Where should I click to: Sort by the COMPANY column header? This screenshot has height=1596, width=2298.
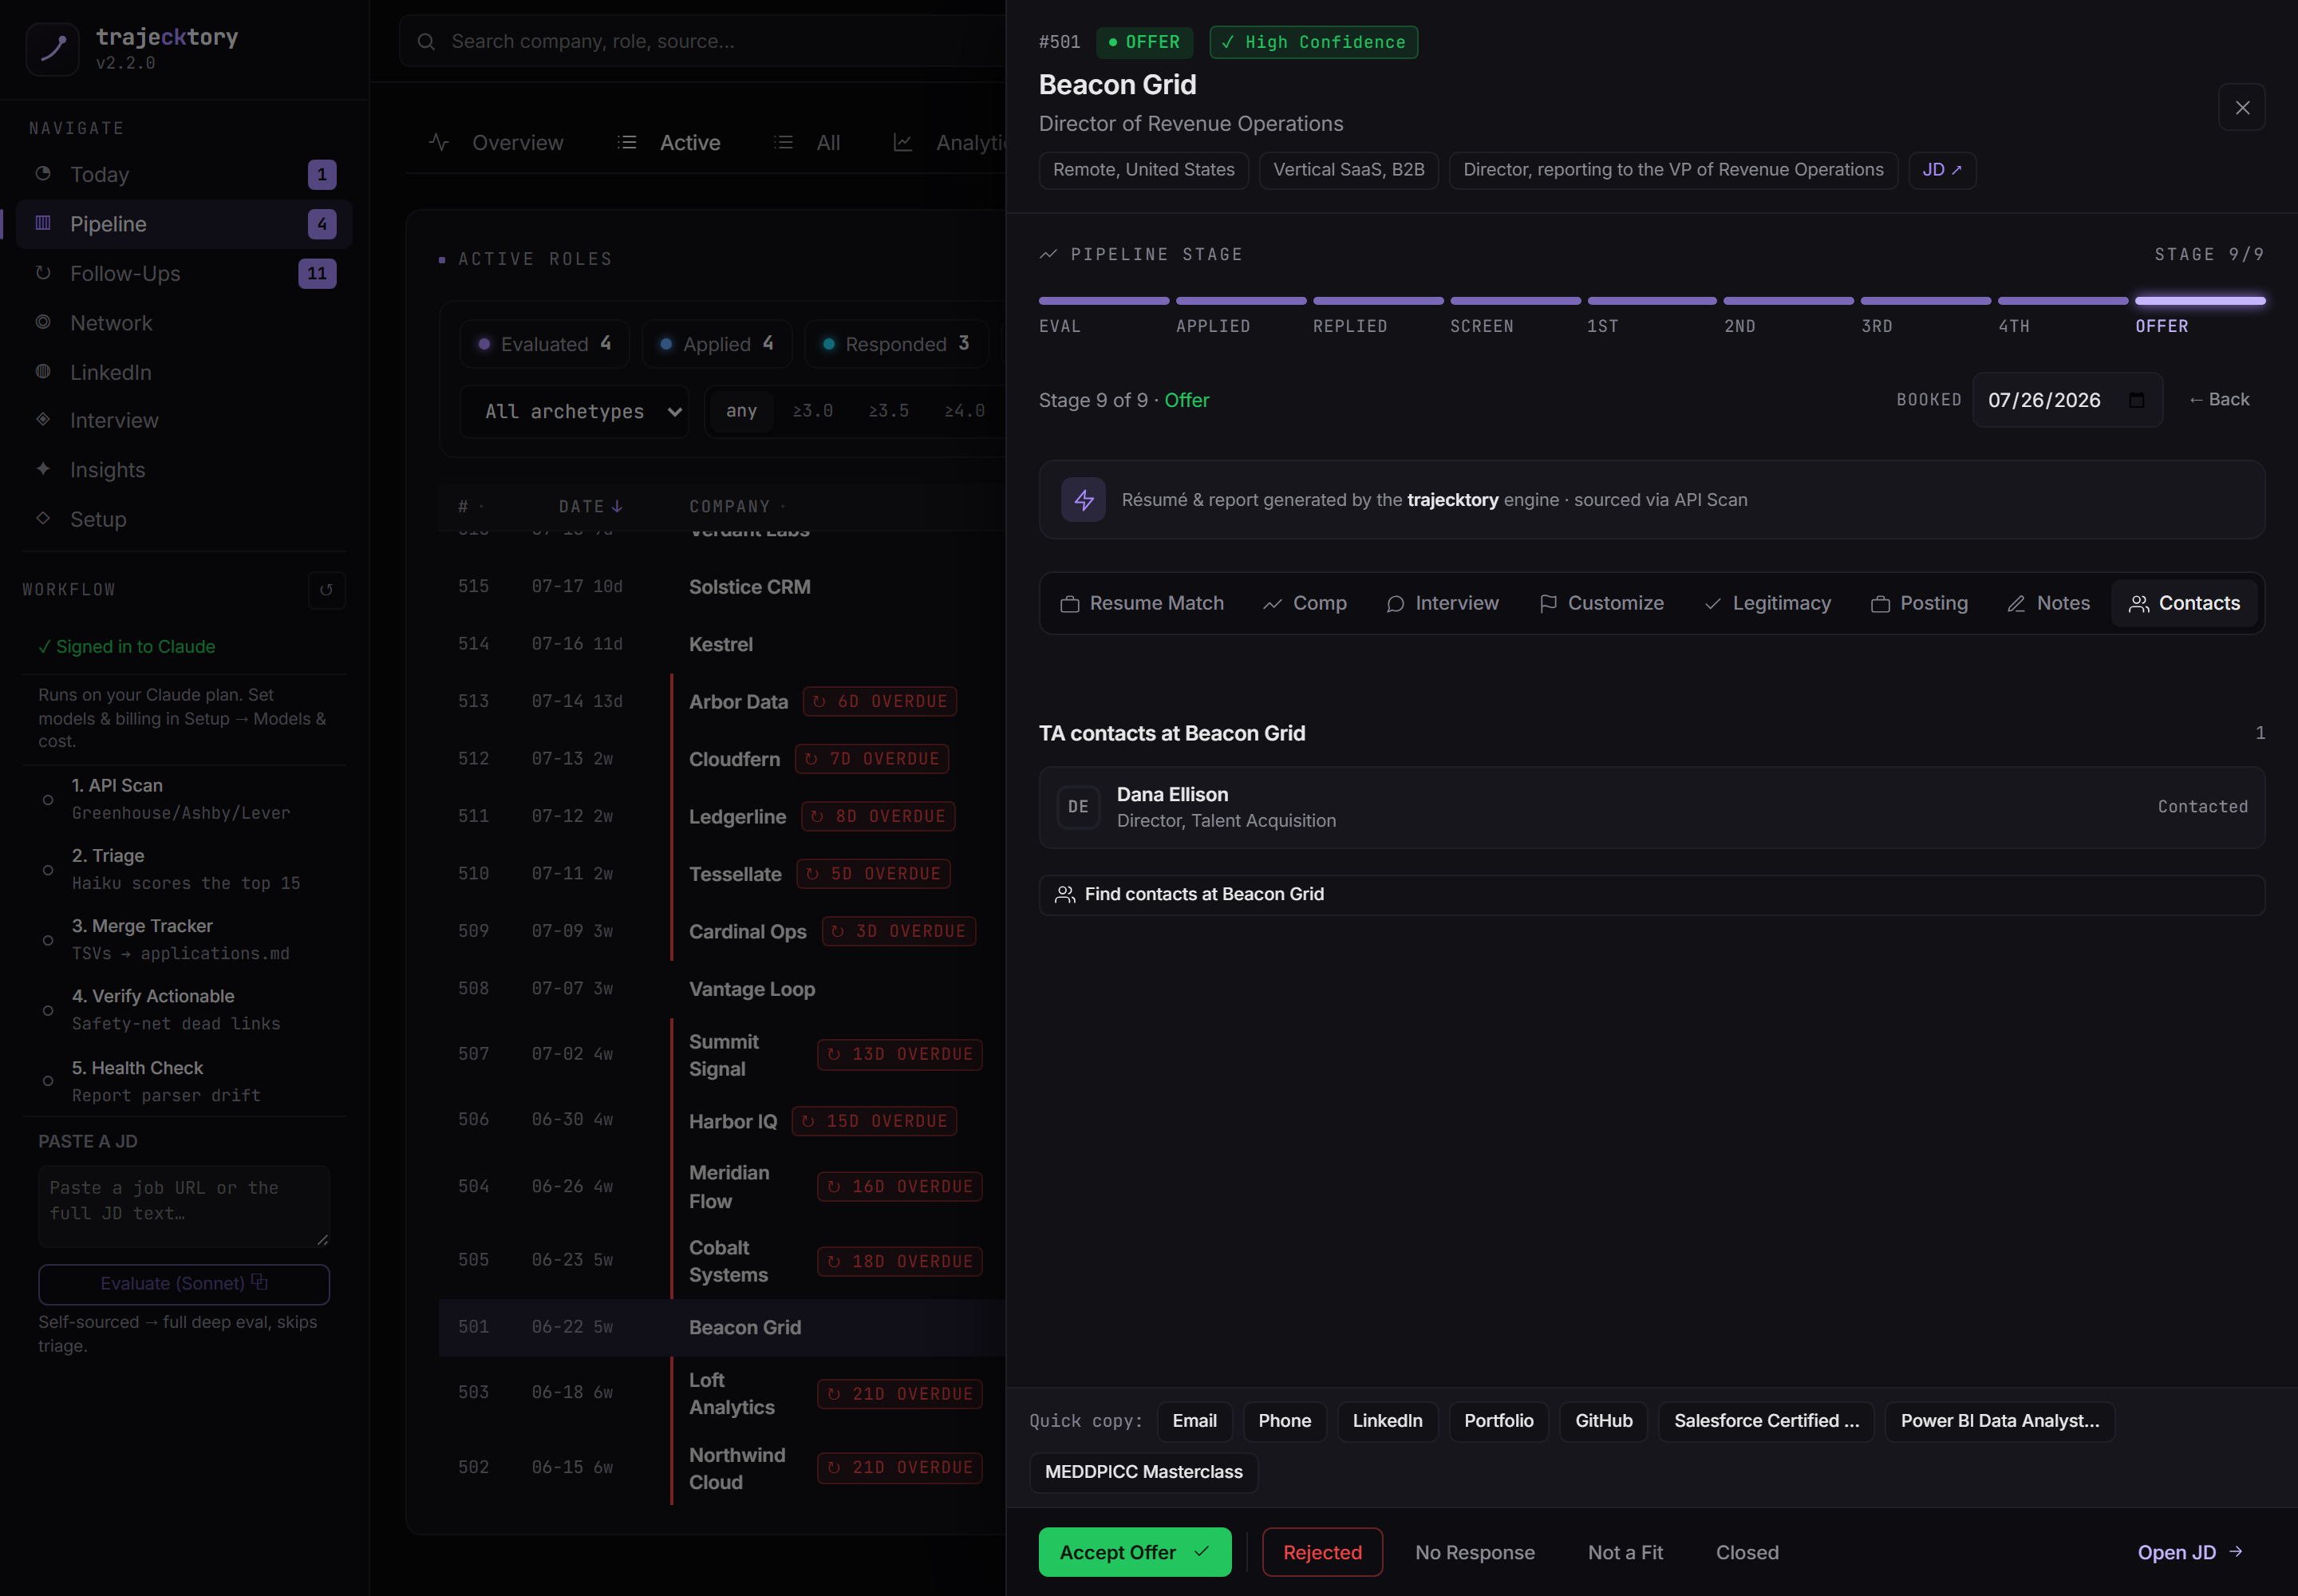[x=737, y=507]
